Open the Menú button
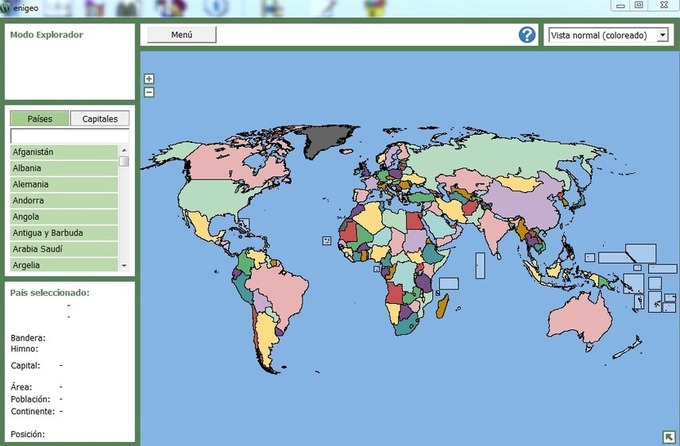This screenshot has height=446, width=680. point(182,35)
